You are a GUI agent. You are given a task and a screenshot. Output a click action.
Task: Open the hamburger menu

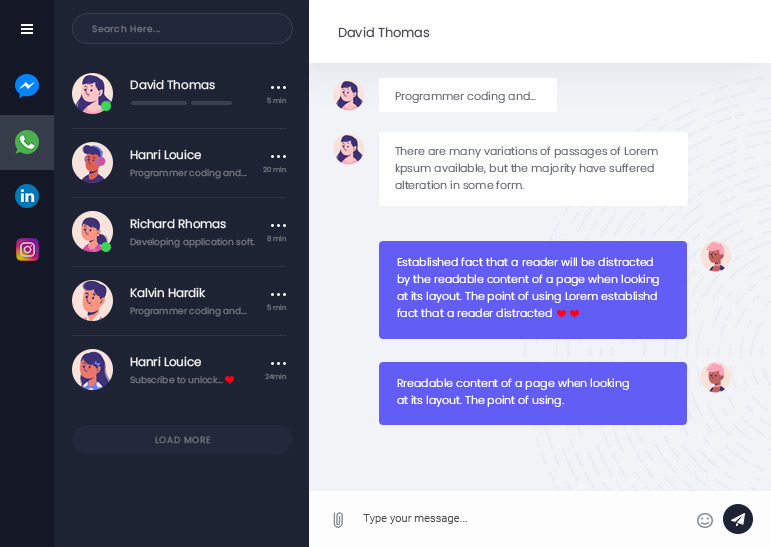[27, 29]
